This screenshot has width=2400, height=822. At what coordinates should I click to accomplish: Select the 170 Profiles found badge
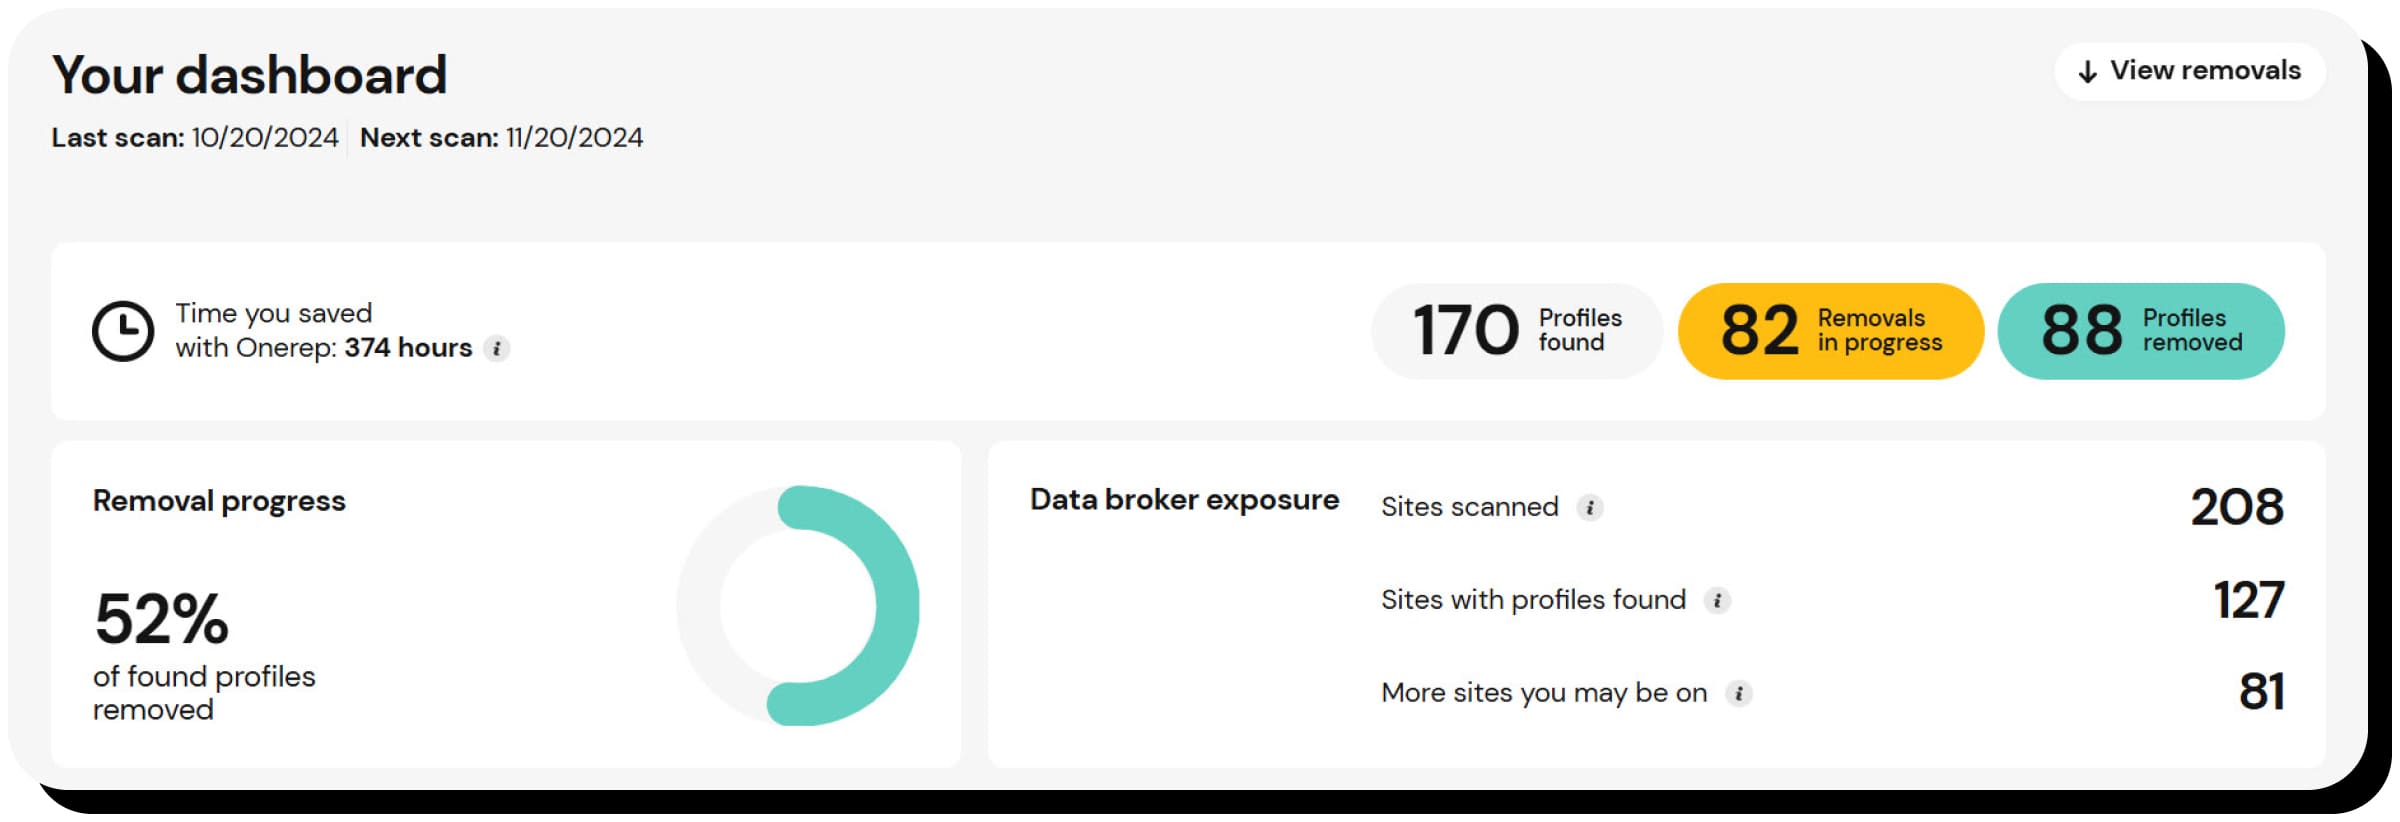tap(1517, 331)
